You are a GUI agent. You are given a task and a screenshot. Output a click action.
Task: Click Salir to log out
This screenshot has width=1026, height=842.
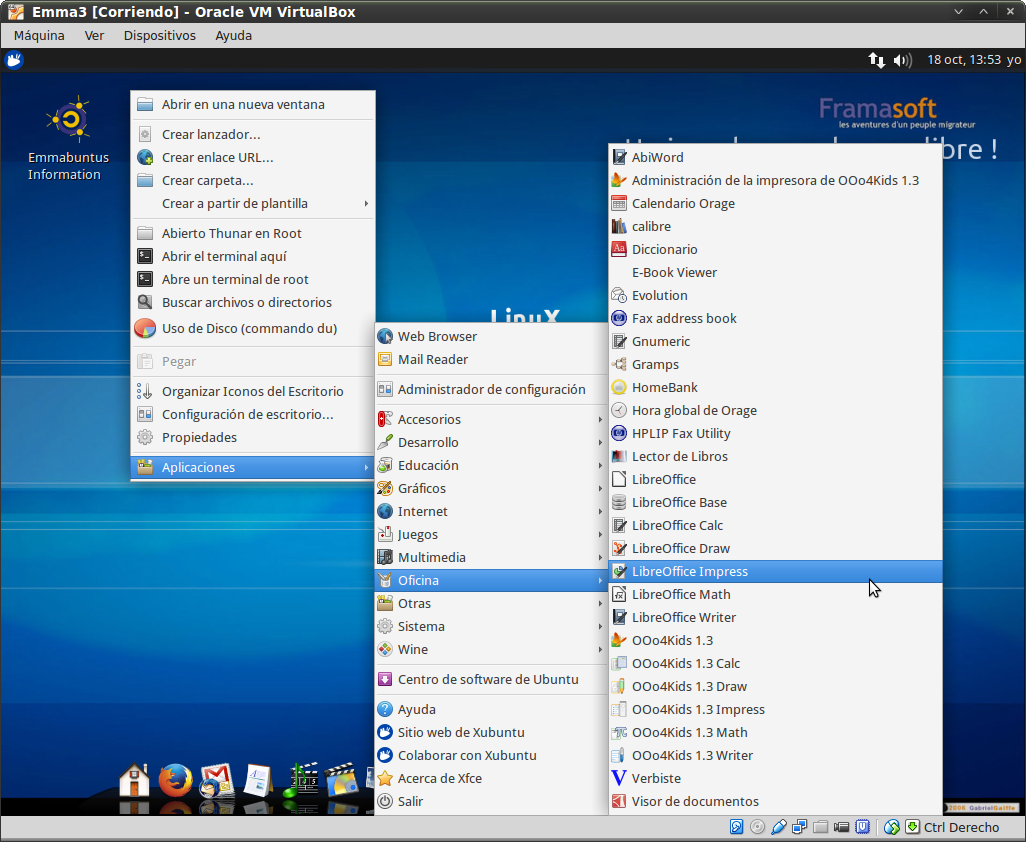click(410, 801)
